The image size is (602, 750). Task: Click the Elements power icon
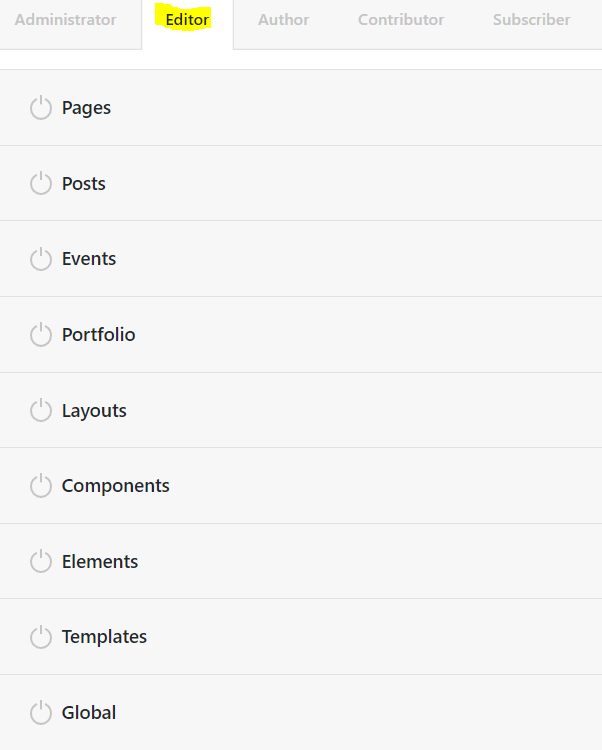pyautogui.click(x=40, y=561)
